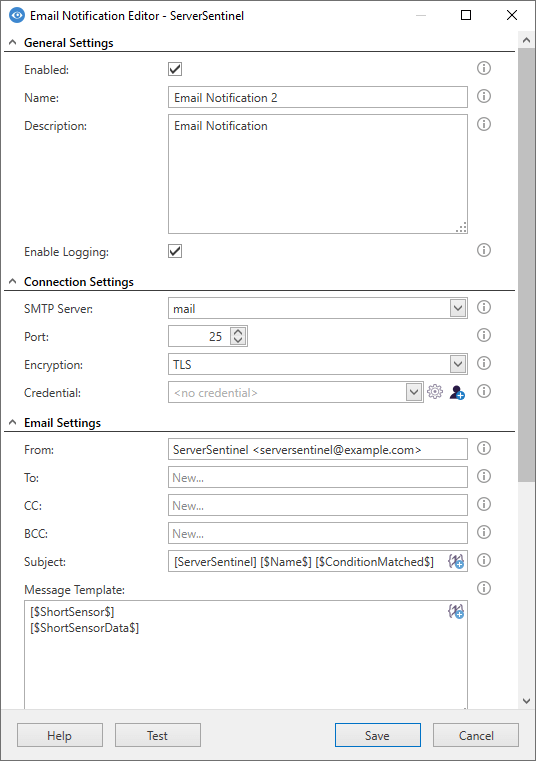Click the To recipients field
The width and height of the screenshot is (536, 761).
(x=318, y=478)
